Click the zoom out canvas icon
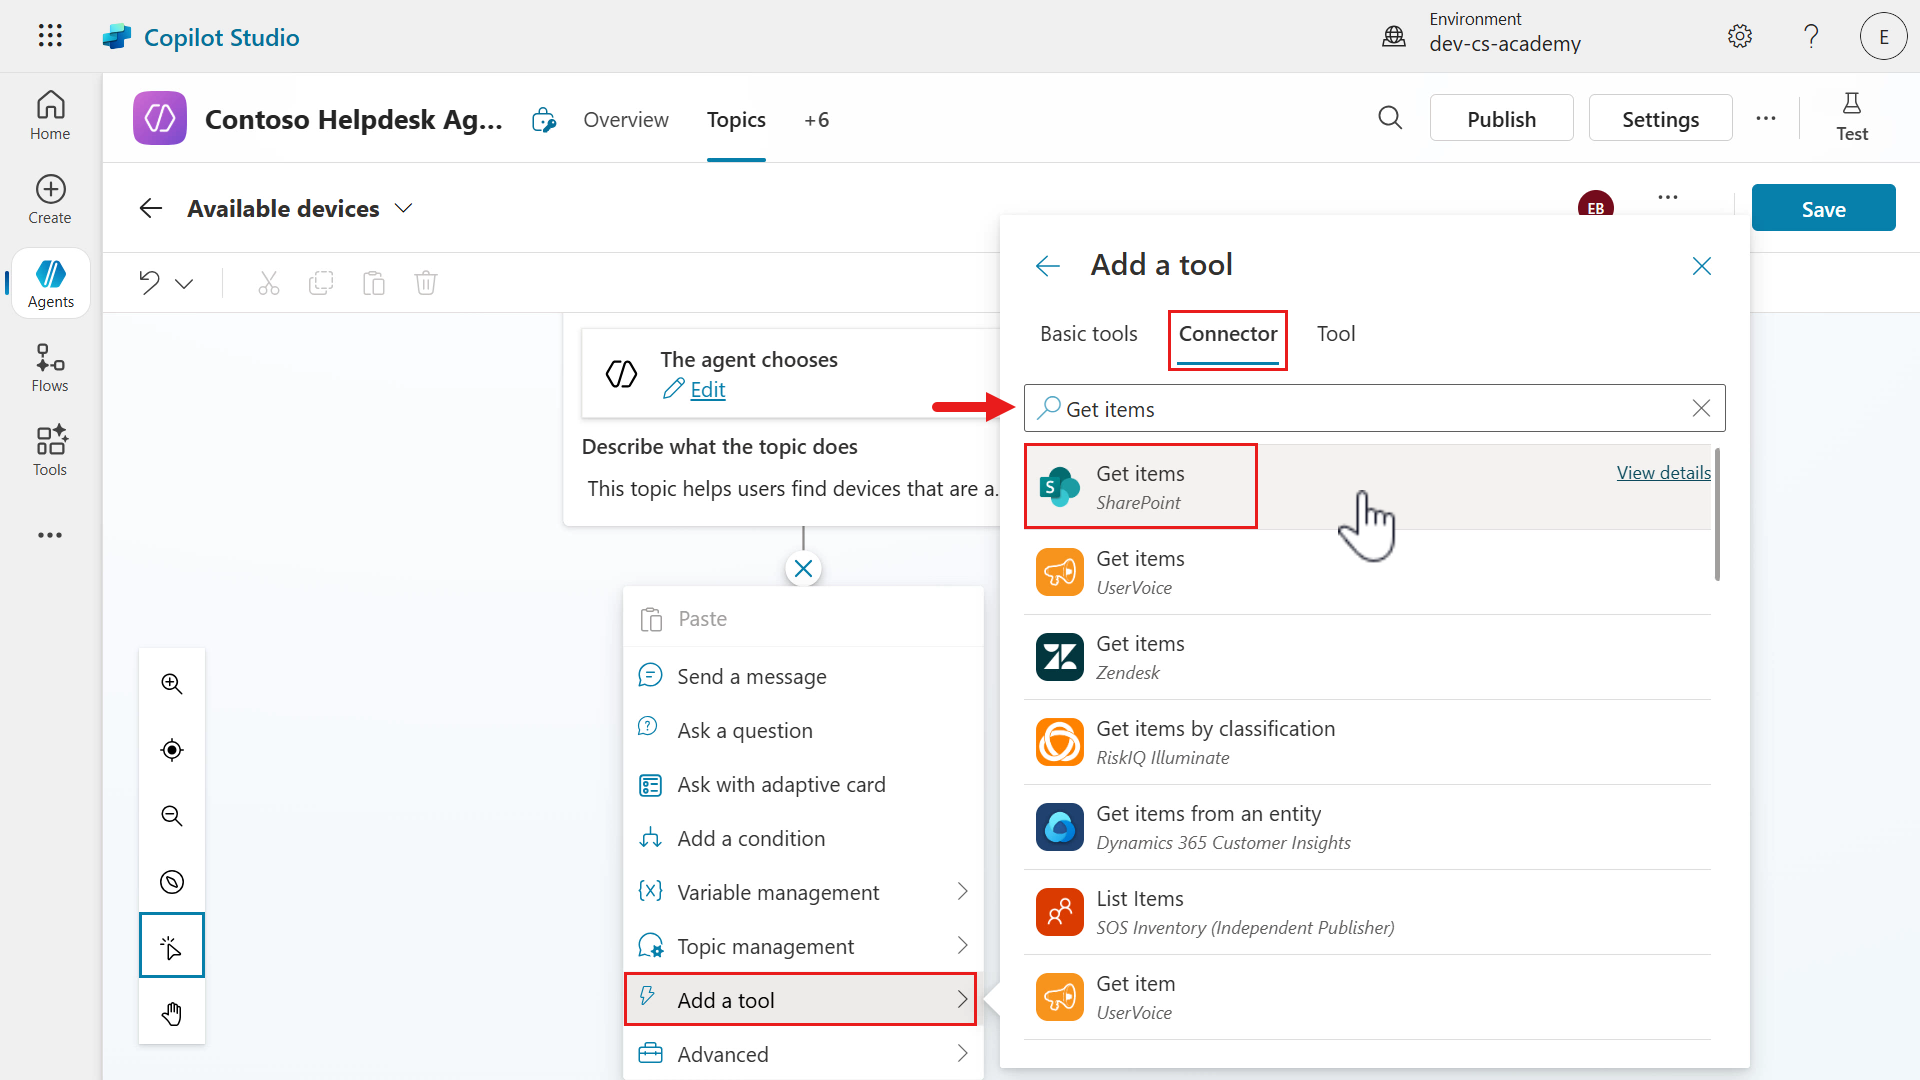The height and width of the screenshot is (1080, 1920). point(172,816)
